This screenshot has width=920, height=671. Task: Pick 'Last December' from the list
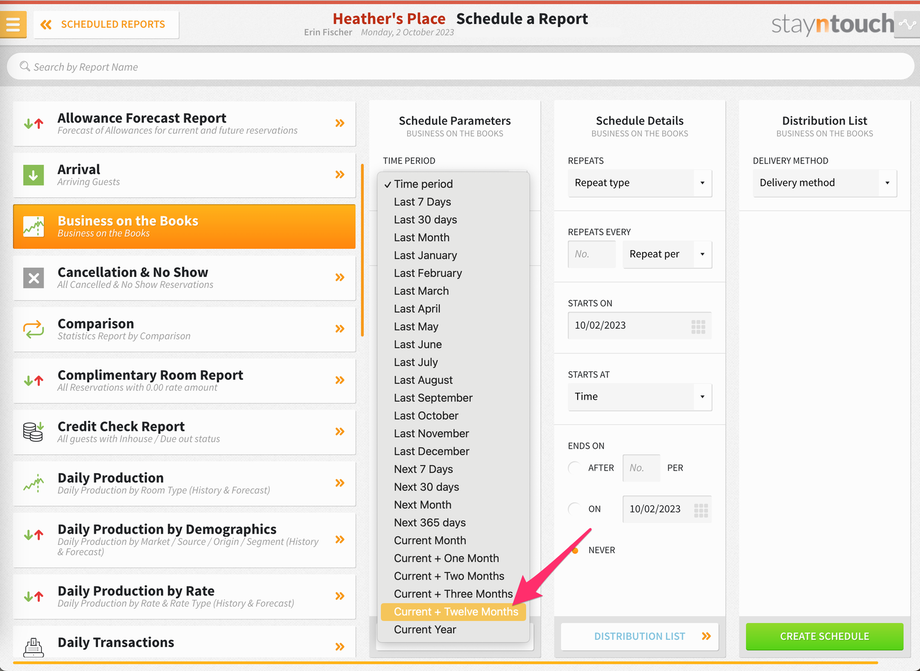(x=454, y=451)
